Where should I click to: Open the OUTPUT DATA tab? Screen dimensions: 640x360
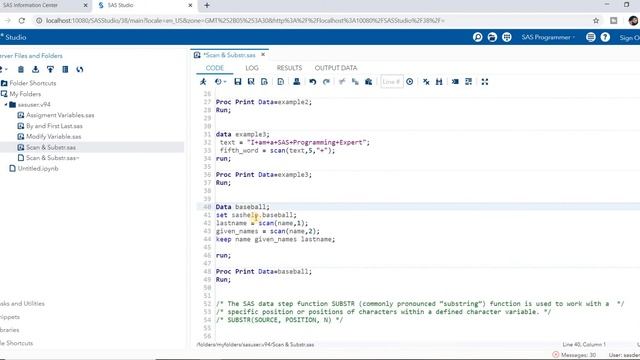point(336,68)
